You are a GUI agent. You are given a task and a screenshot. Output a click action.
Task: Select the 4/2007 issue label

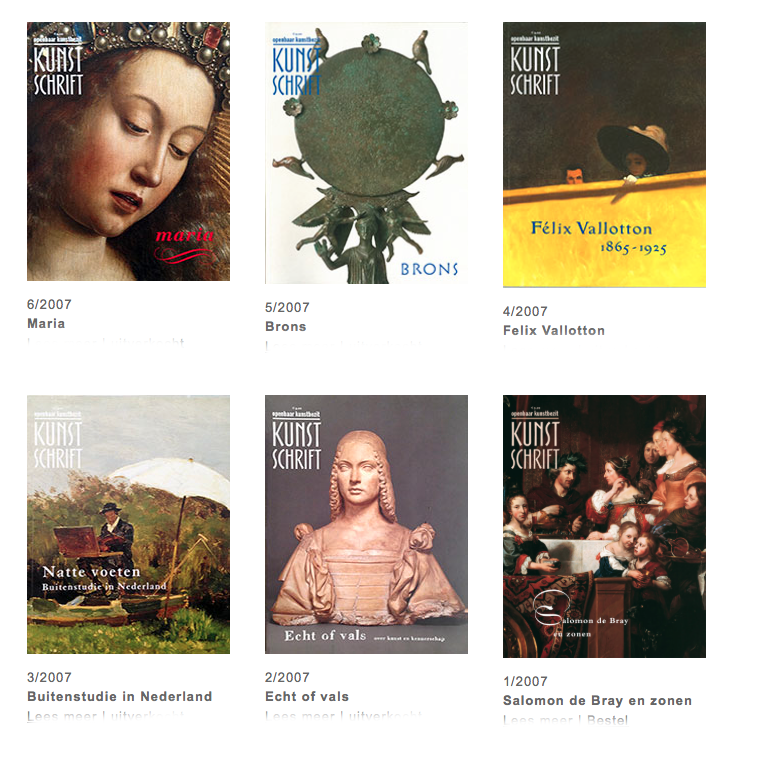click(525, 311)
